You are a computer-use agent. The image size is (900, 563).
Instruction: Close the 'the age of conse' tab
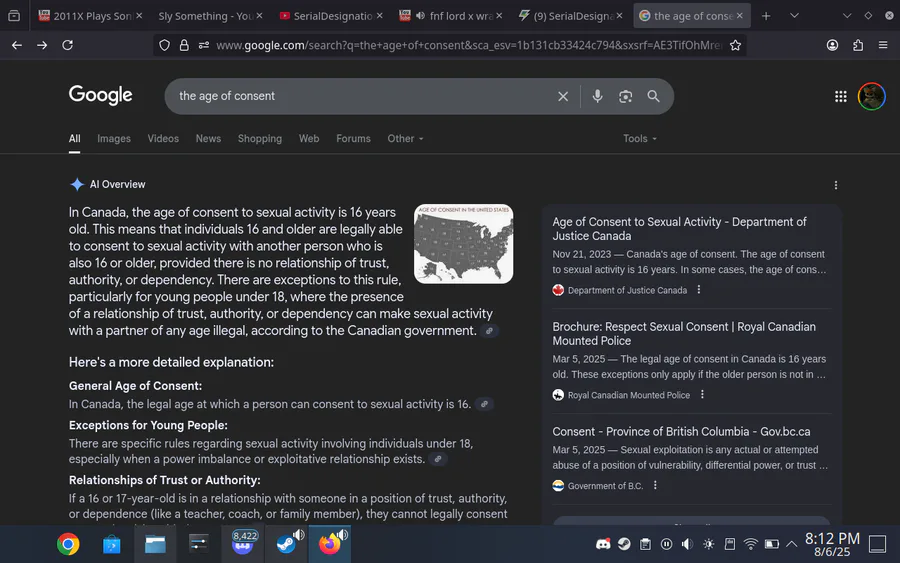[740, 16]
